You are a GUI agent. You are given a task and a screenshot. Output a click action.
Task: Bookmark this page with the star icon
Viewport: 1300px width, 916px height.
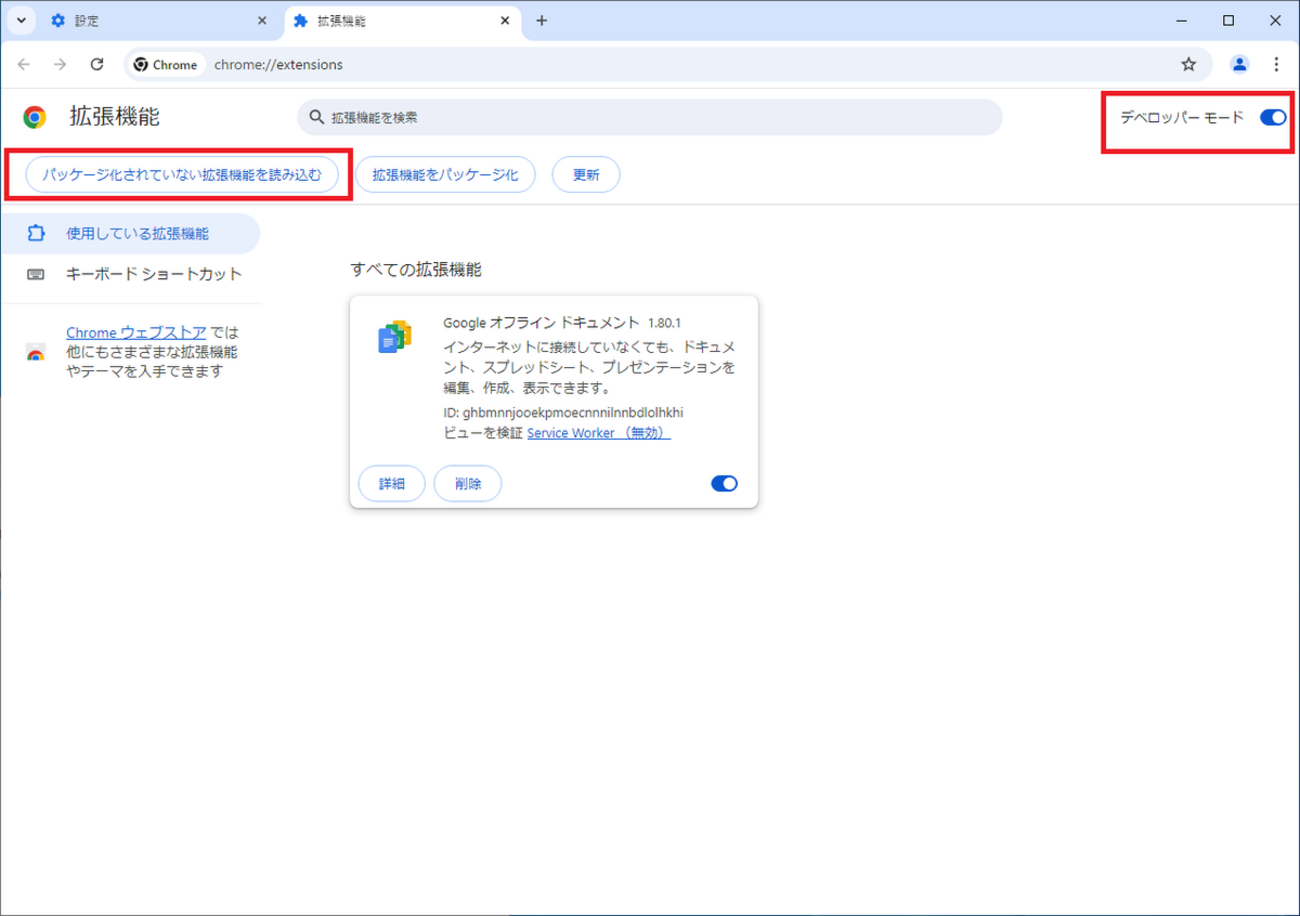[1188, 65]
